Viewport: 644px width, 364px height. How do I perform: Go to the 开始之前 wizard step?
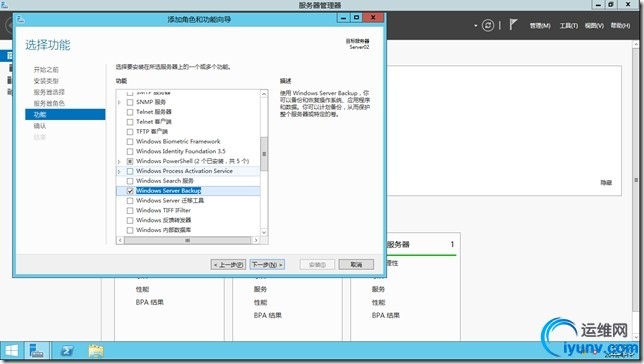click(x=46, y=70)
